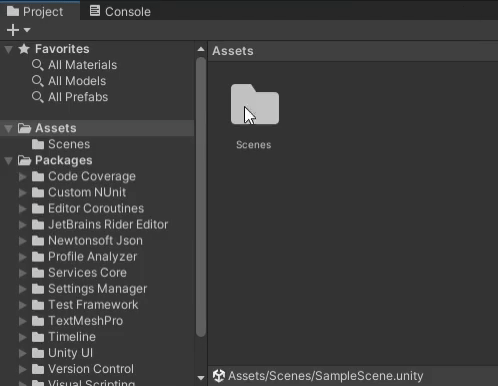Expand the Test Framework package
This screenshot has height=386, width=498.
22,305
